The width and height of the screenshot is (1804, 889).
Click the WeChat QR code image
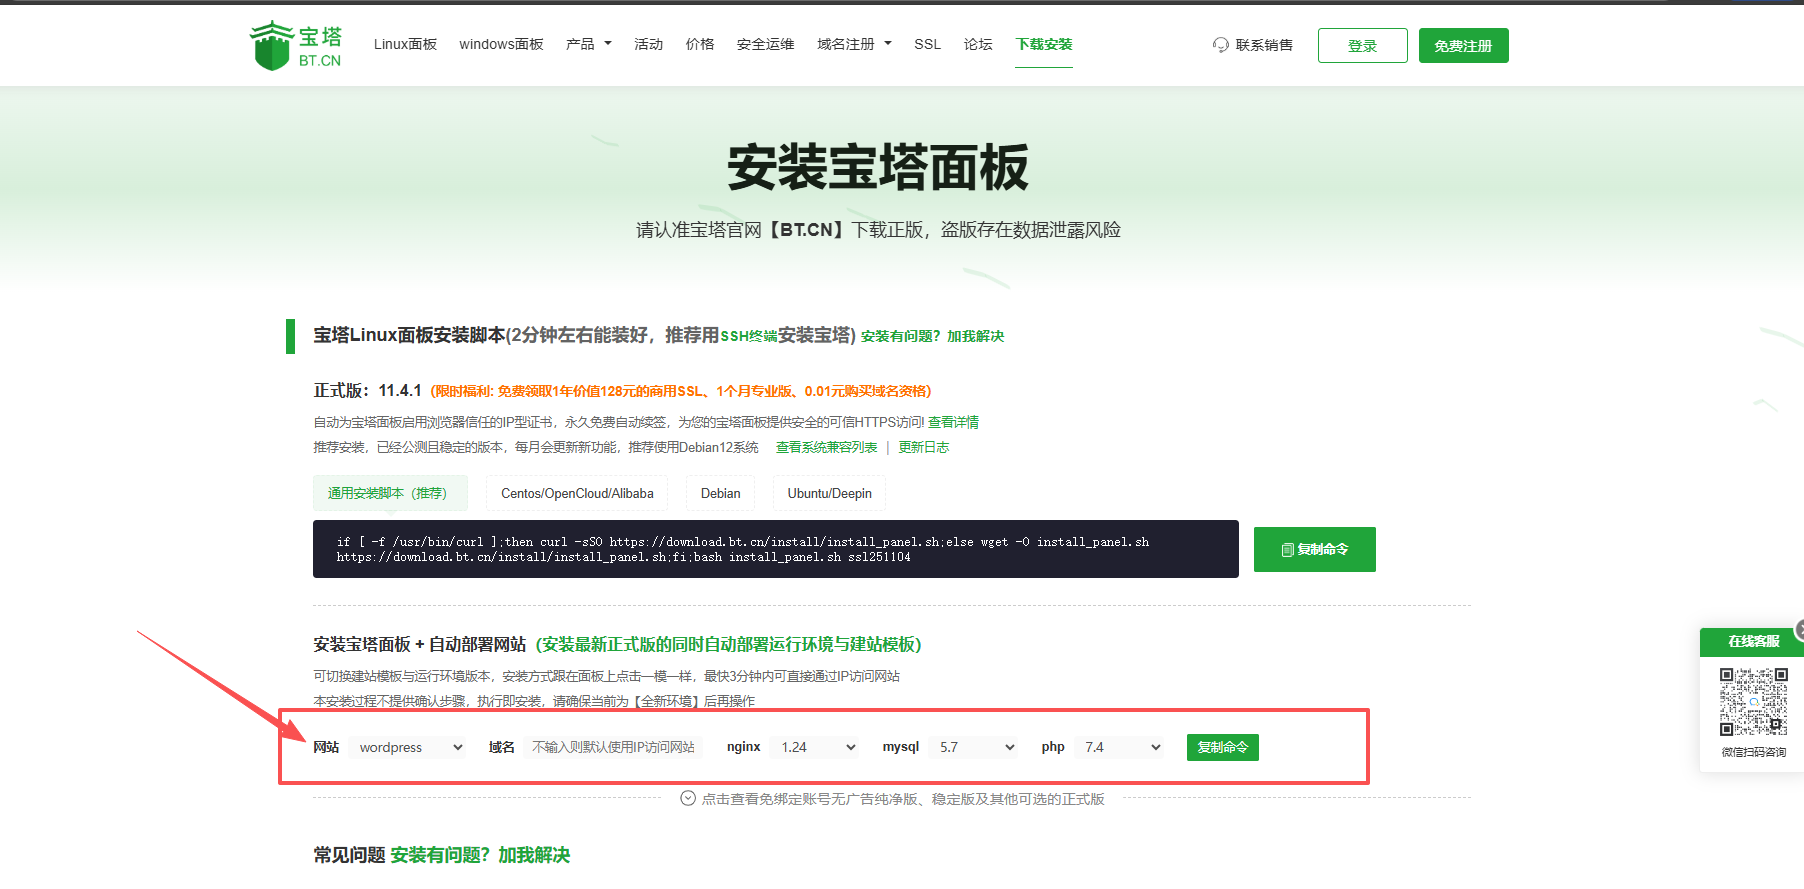point(1753,702)
